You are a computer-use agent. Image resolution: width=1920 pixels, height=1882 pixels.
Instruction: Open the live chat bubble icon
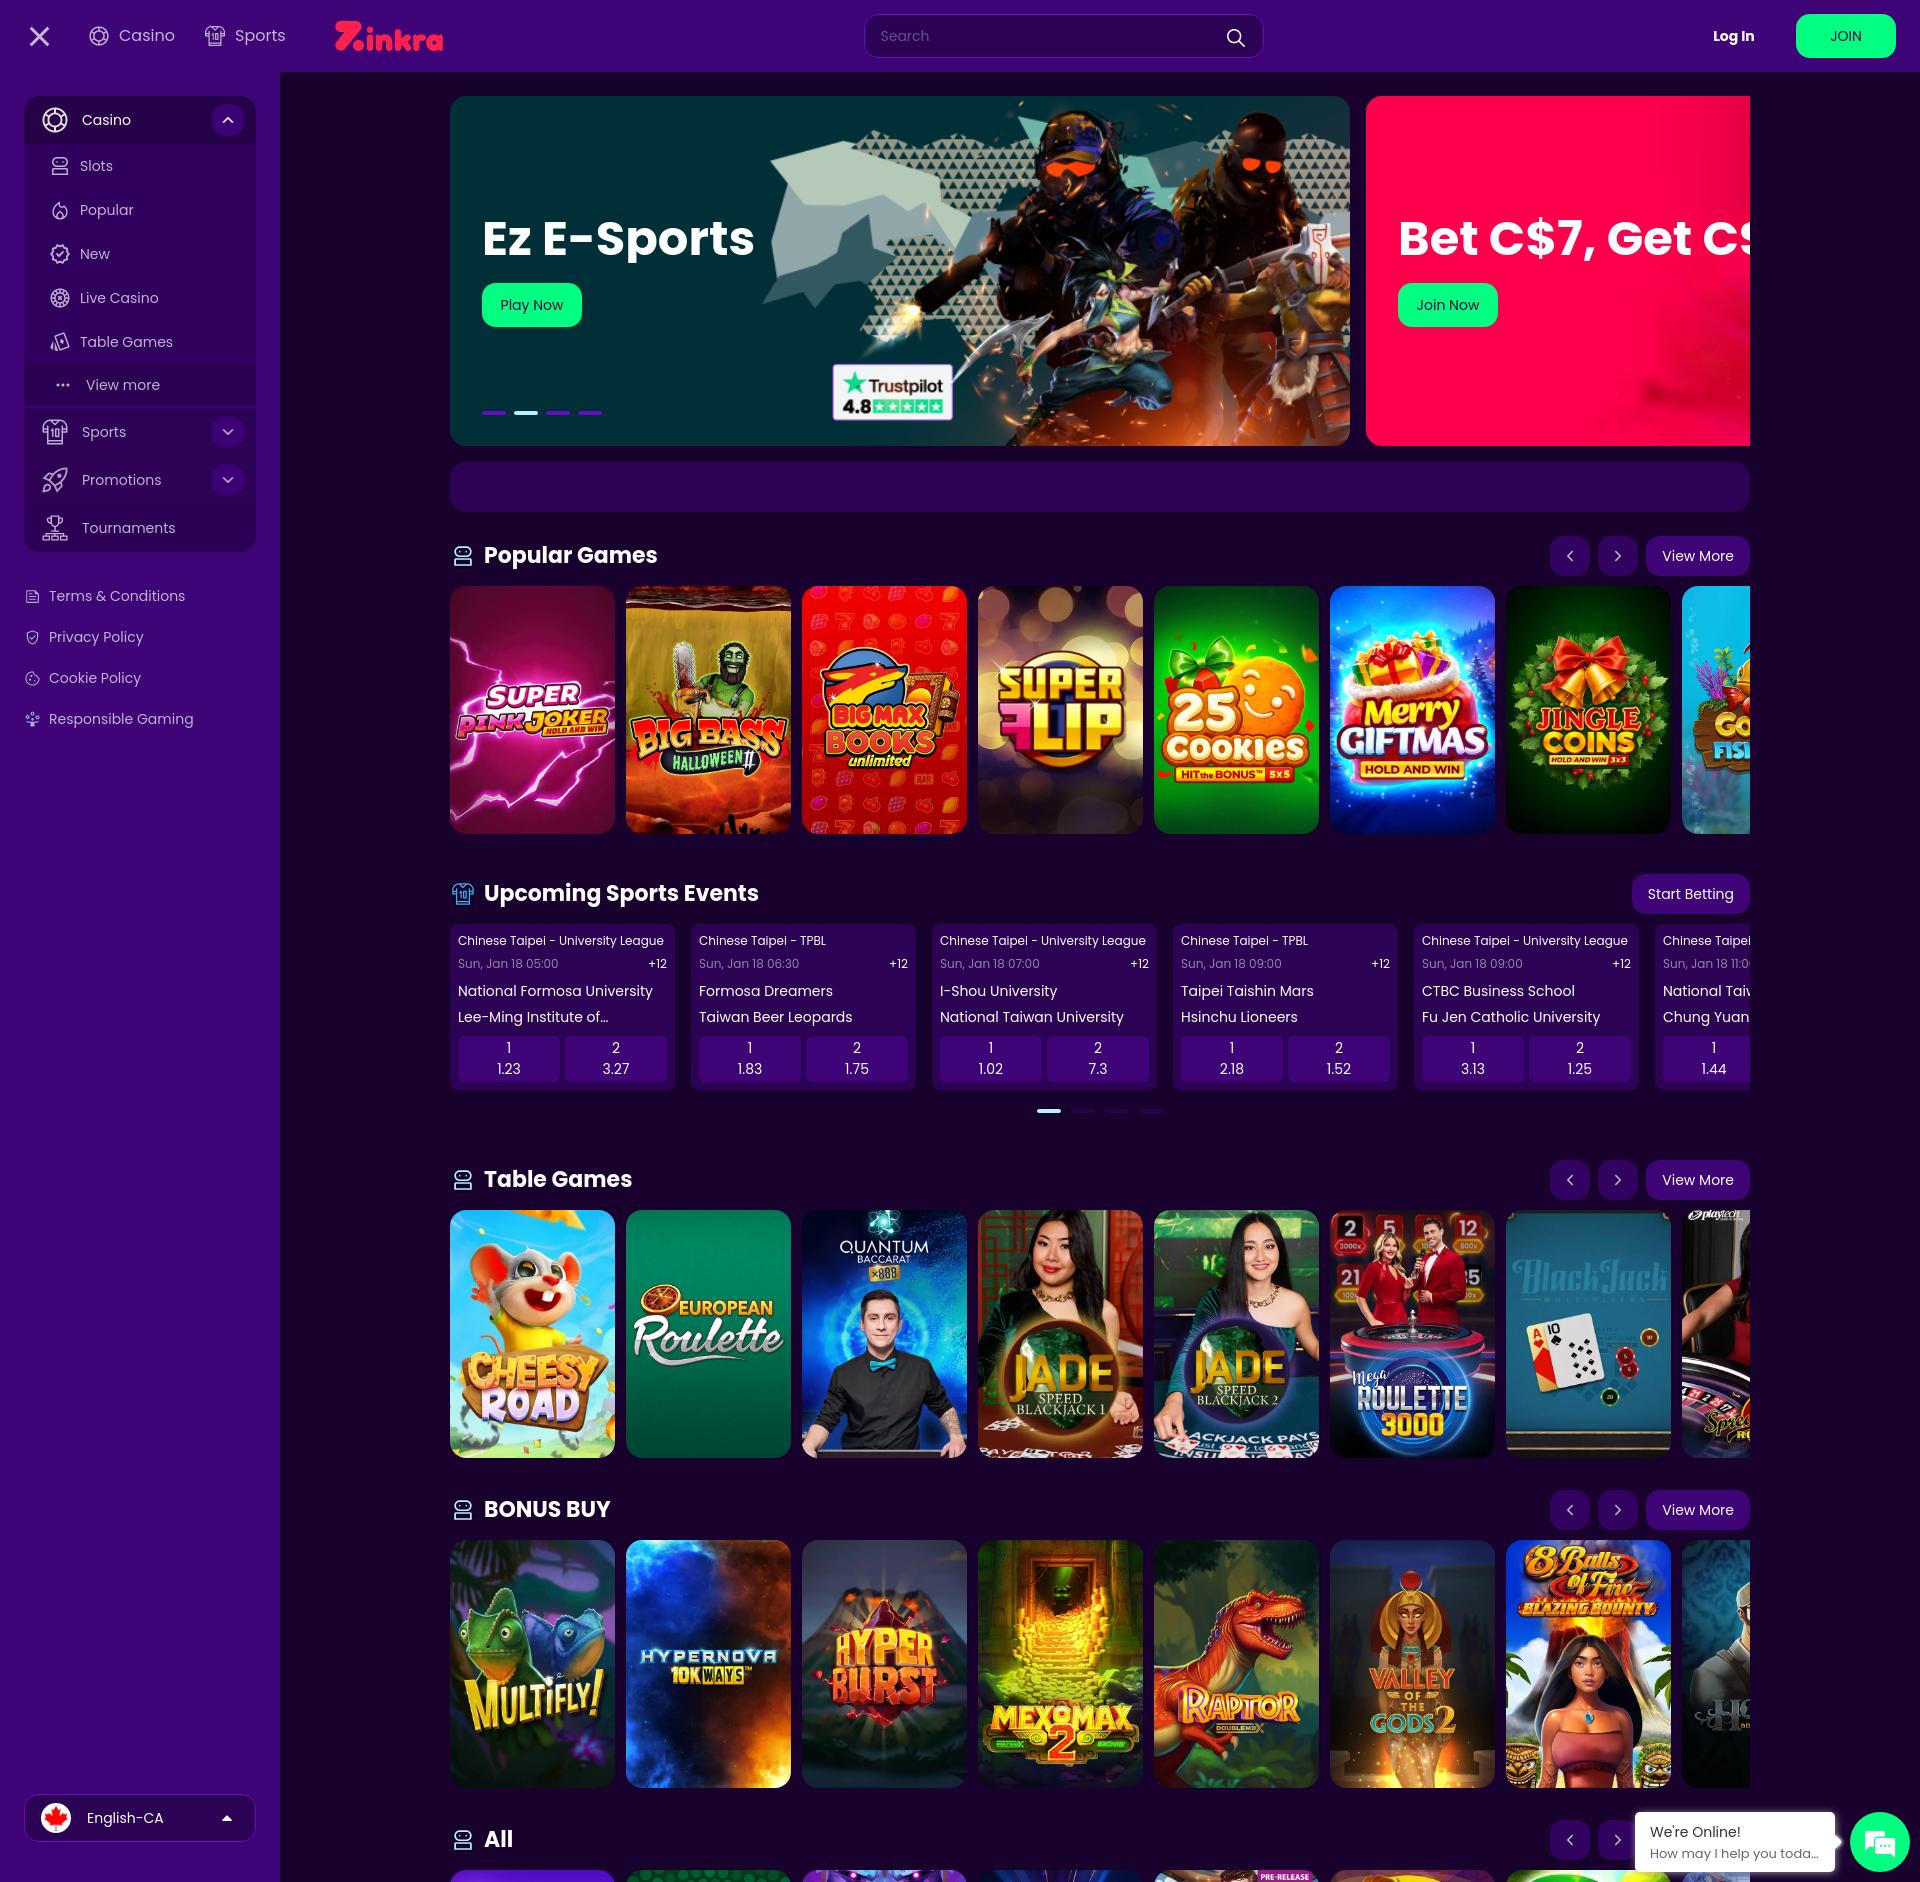coord(1879,1841)
